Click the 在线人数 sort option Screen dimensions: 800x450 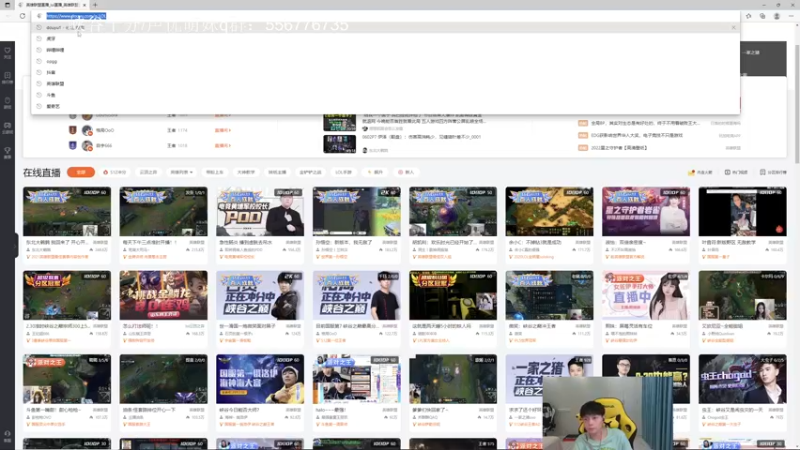click(701, 172)
